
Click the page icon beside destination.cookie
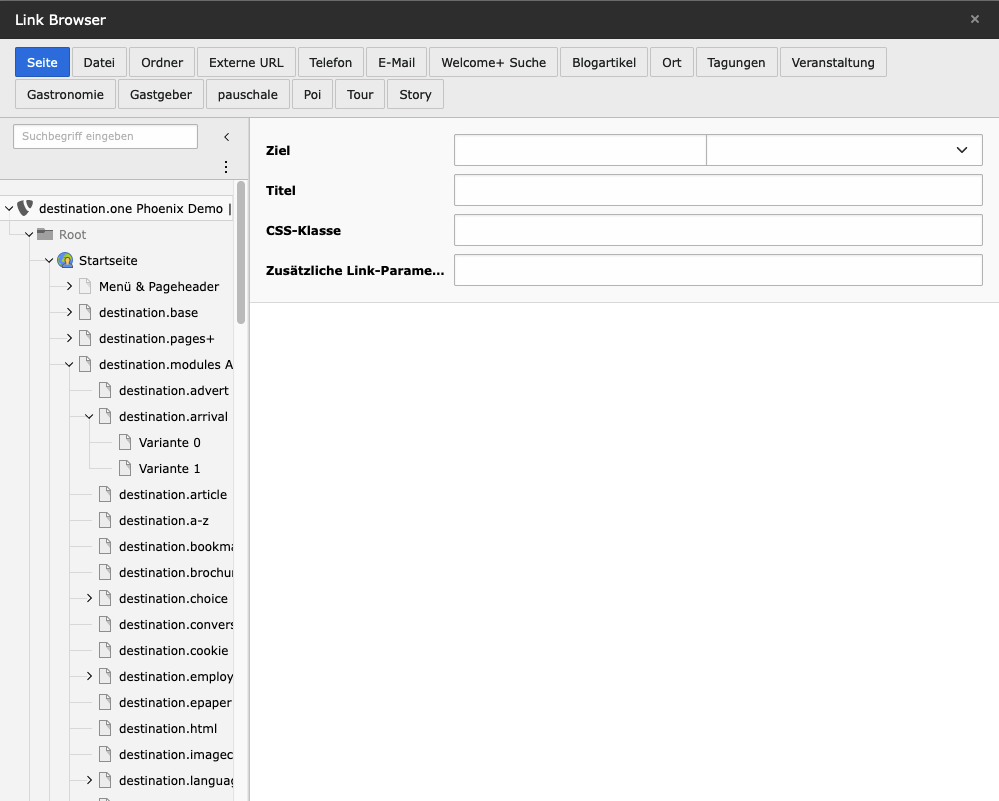tap(105, 651)
